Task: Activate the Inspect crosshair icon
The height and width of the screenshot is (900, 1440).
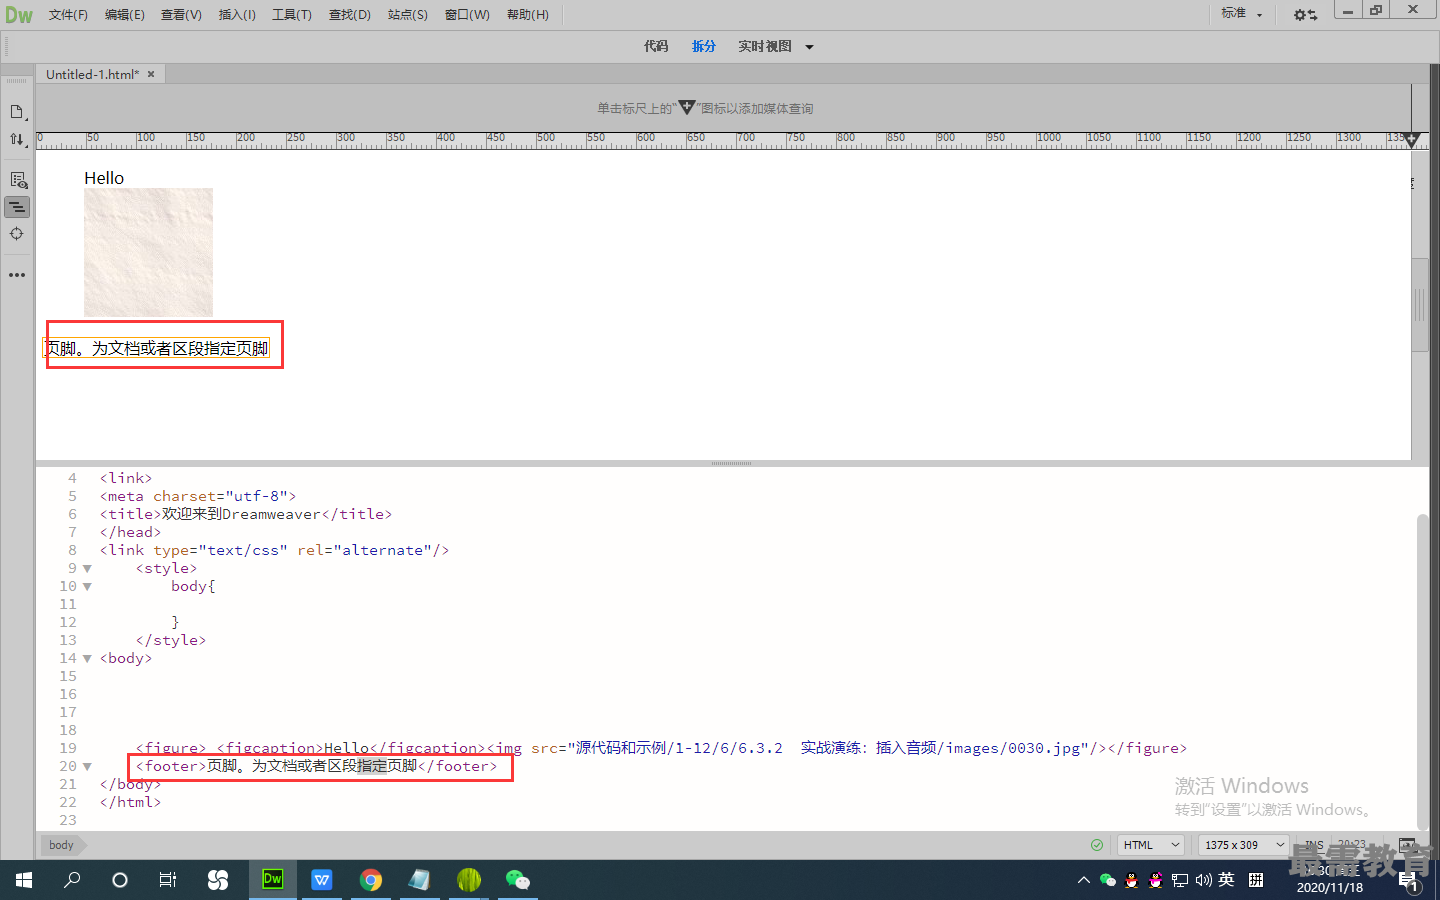Action: (x=17, y=234)
